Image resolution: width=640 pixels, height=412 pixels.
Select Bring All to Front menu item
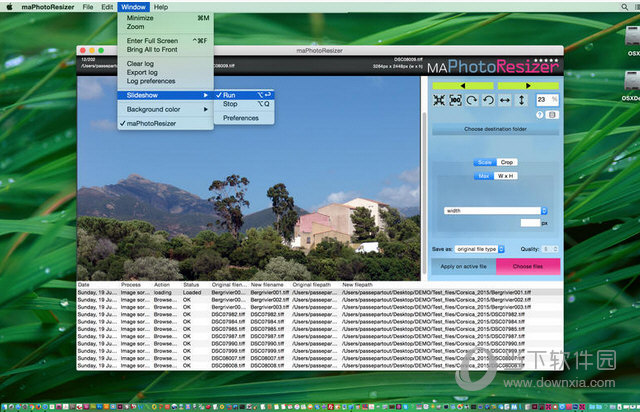165,50
